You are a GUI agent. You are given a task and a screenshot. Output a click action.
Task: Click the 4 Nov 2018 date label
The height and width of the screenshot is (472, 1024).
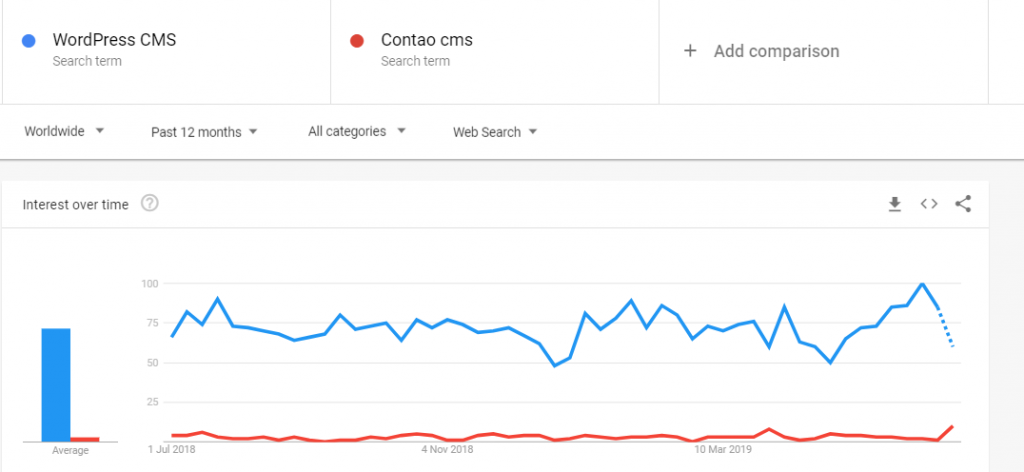447,449
